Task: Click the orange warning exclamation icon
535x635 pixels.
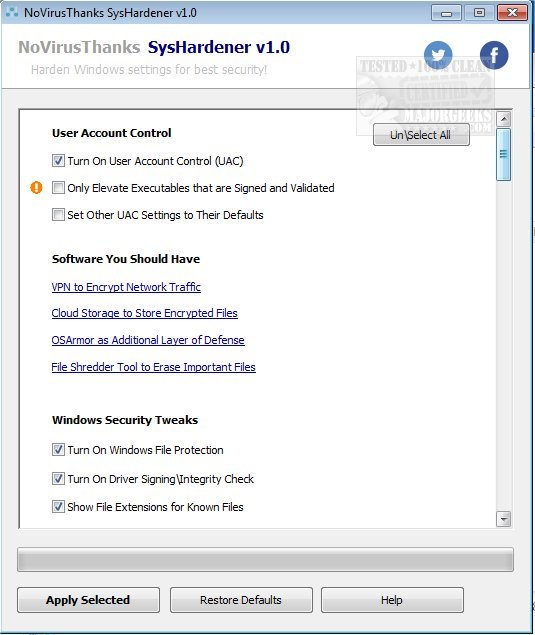Action: tap(36, 188)
